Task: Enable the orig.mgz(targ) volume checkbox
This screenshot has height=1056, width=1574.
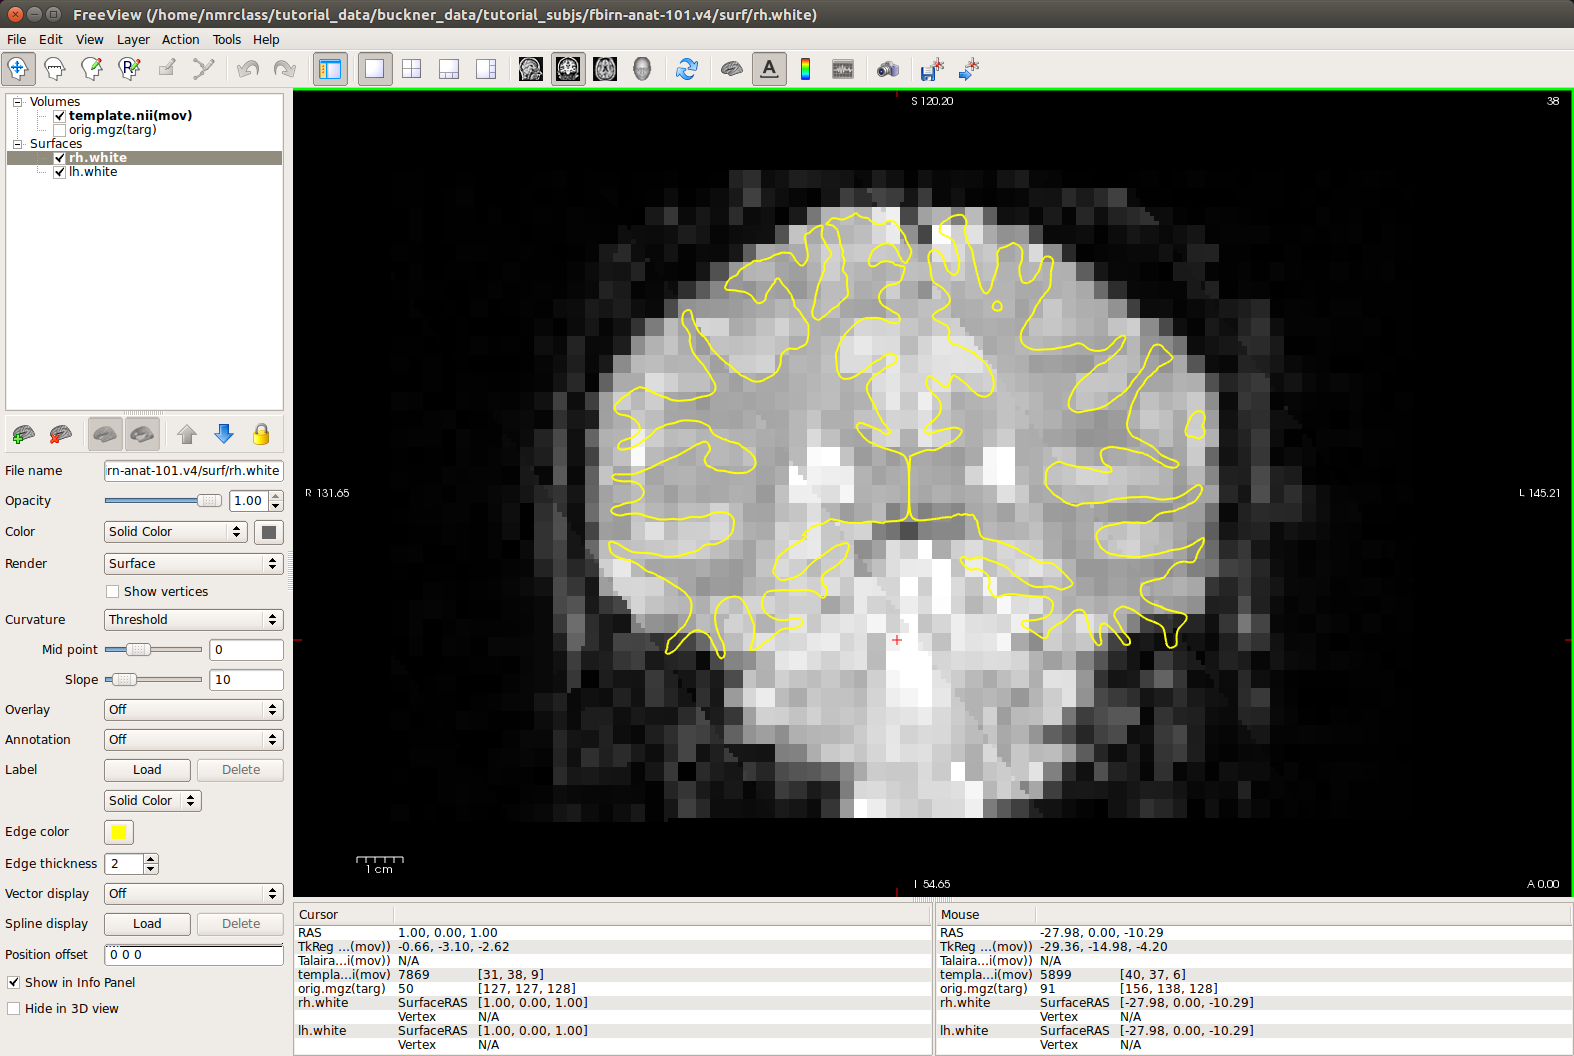Action: click(60, 130)
